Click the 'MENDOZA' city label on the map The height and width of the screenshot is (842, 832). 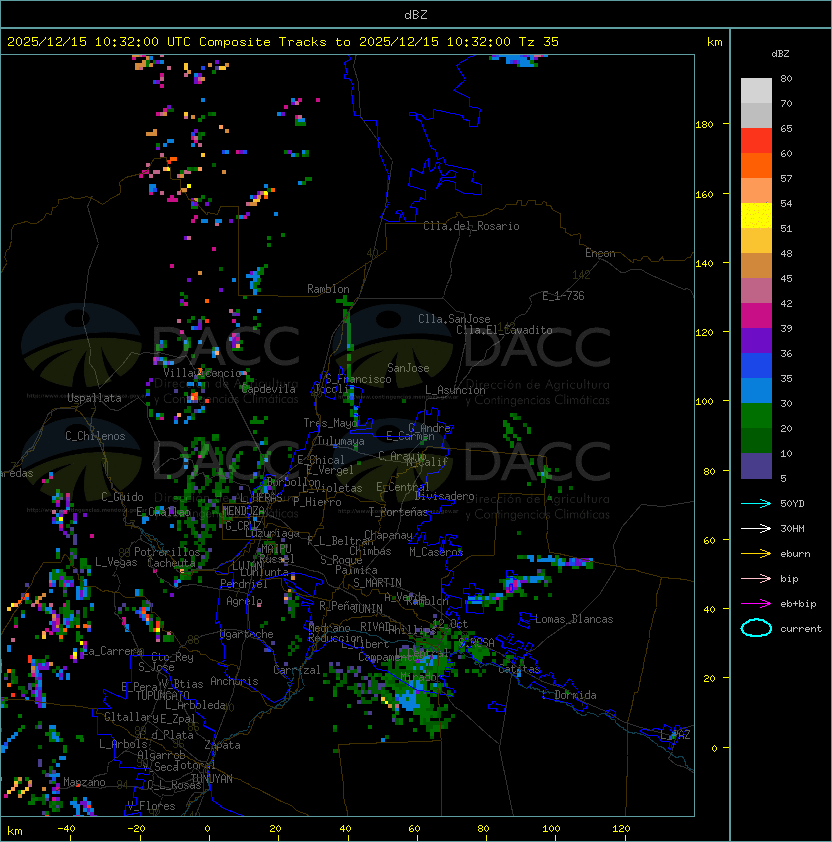tap(243, 511)
